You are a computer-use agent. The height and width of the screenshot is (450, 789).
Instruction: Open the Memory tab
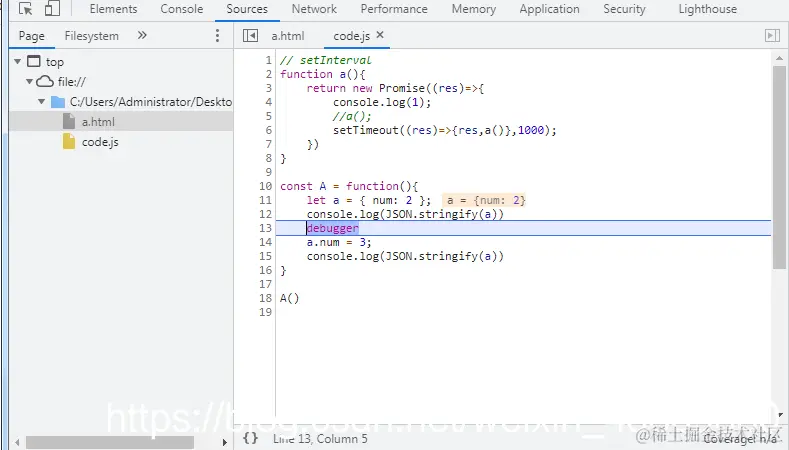coord(474,9)
